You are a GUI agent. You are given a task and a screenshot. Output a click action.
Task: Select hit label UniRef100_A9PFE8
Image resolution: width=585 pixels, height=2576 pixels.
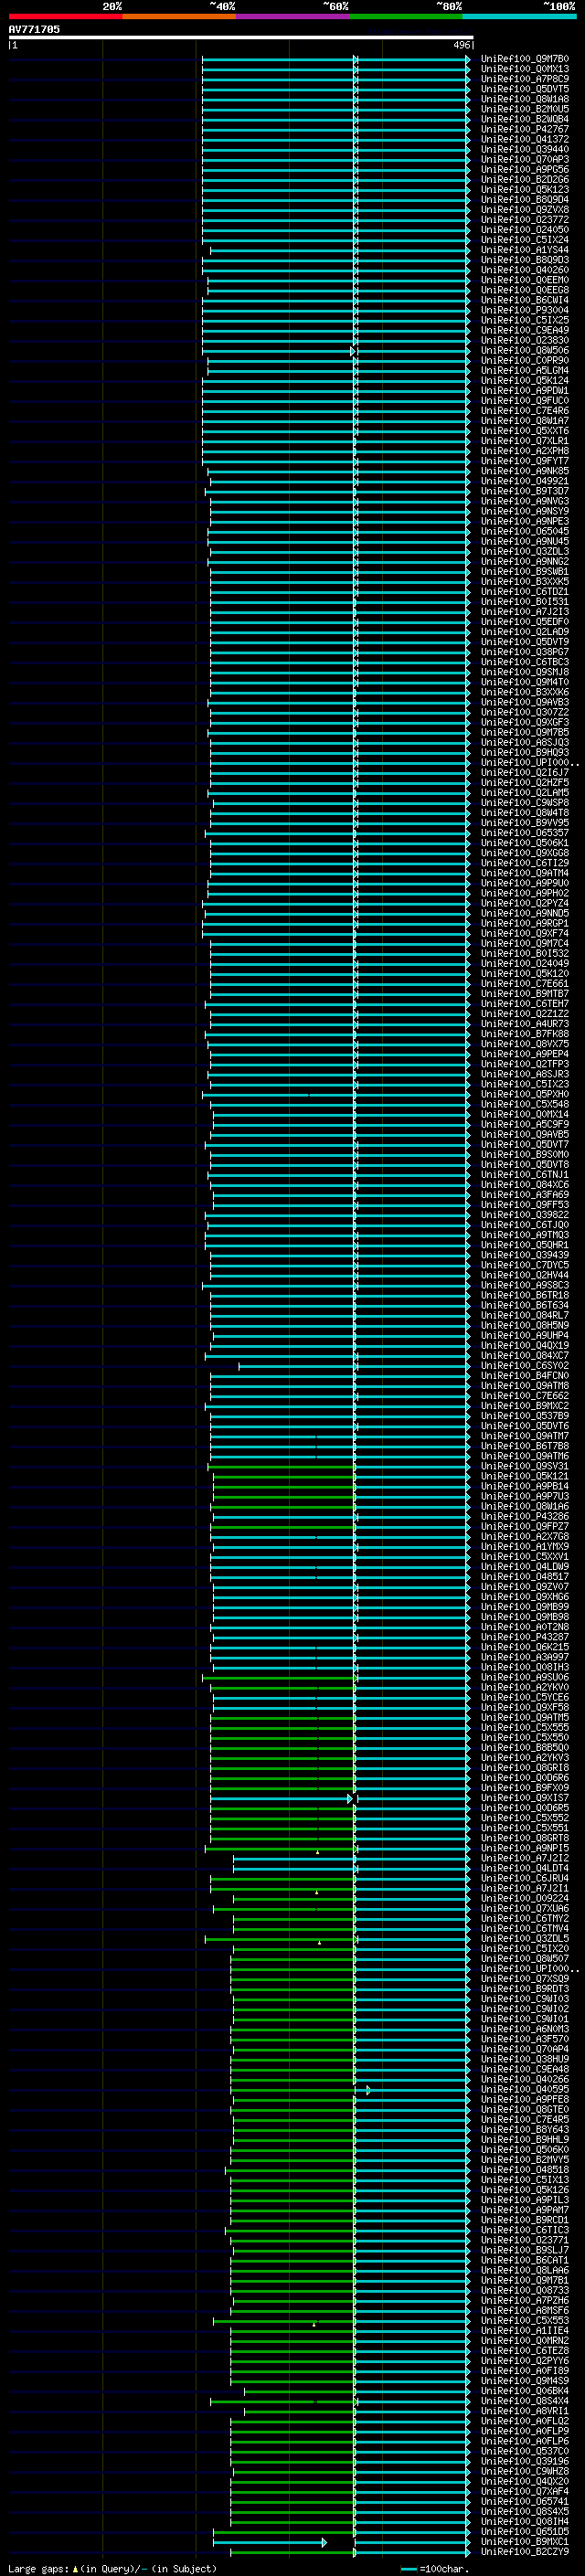[525, 2100]
